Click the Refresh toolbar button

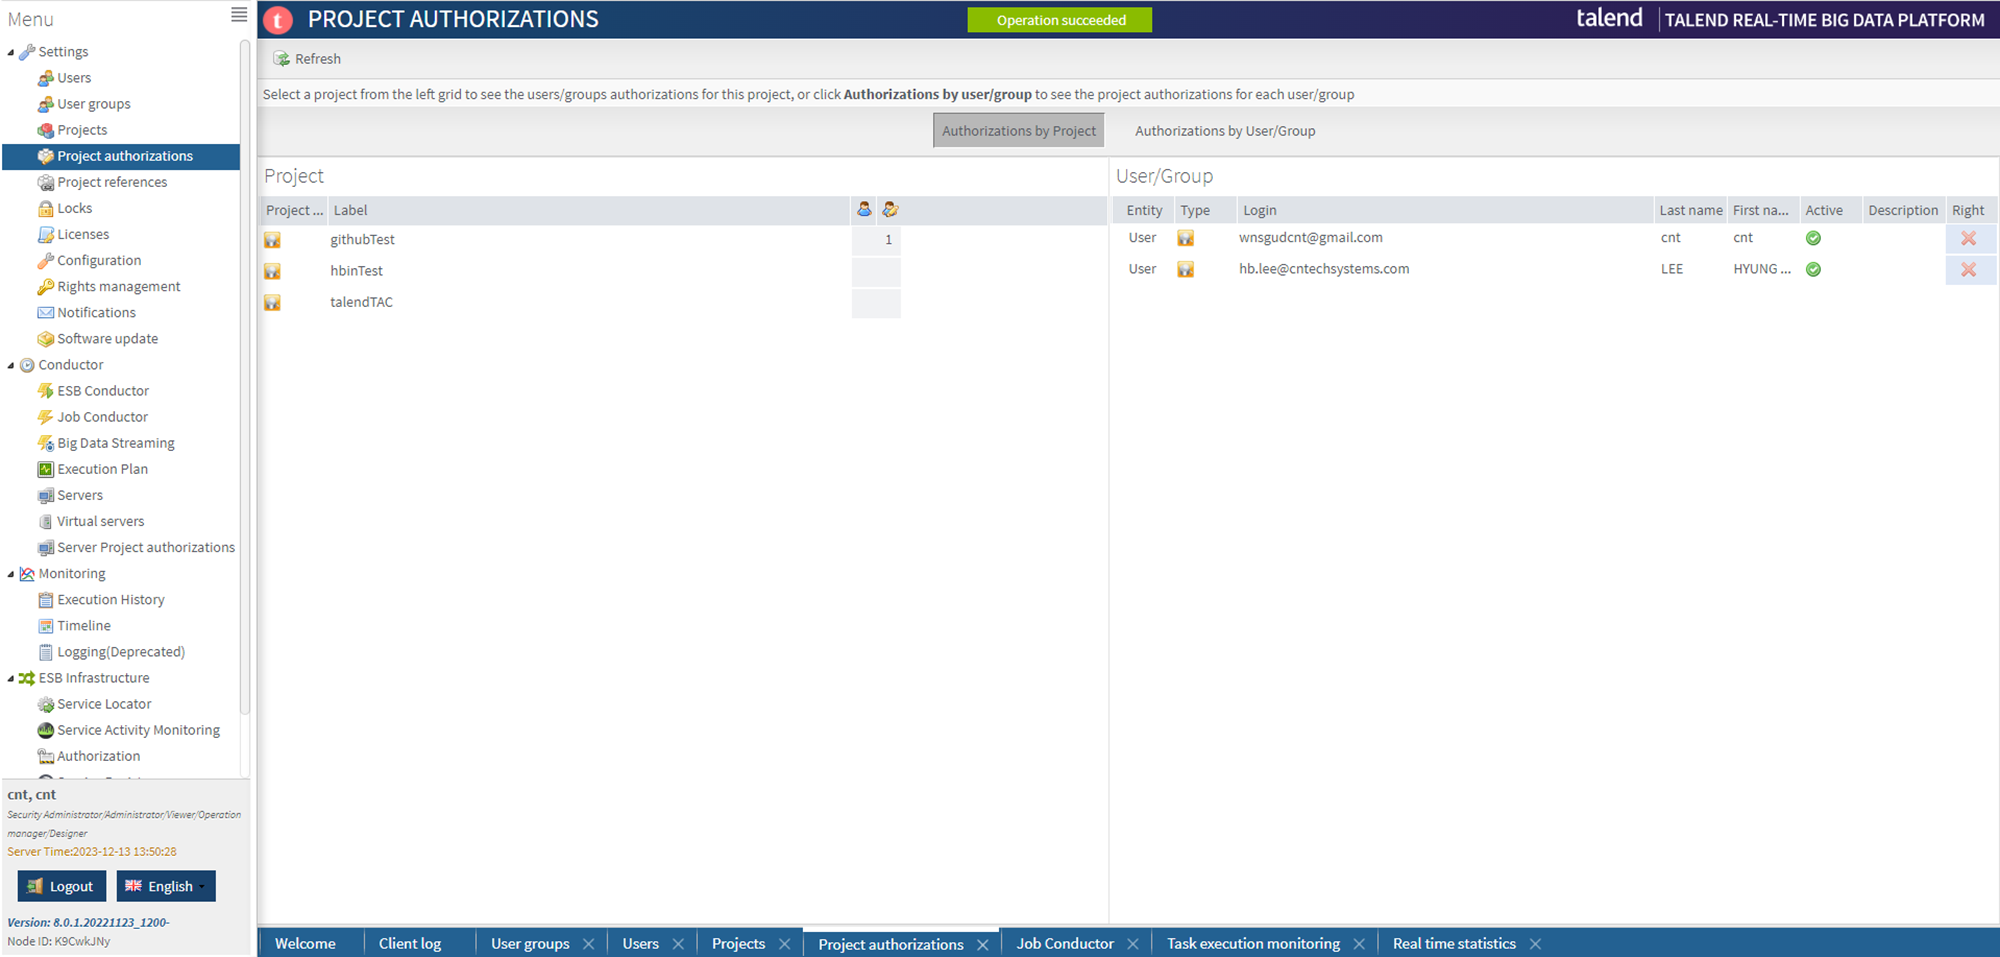307,59
